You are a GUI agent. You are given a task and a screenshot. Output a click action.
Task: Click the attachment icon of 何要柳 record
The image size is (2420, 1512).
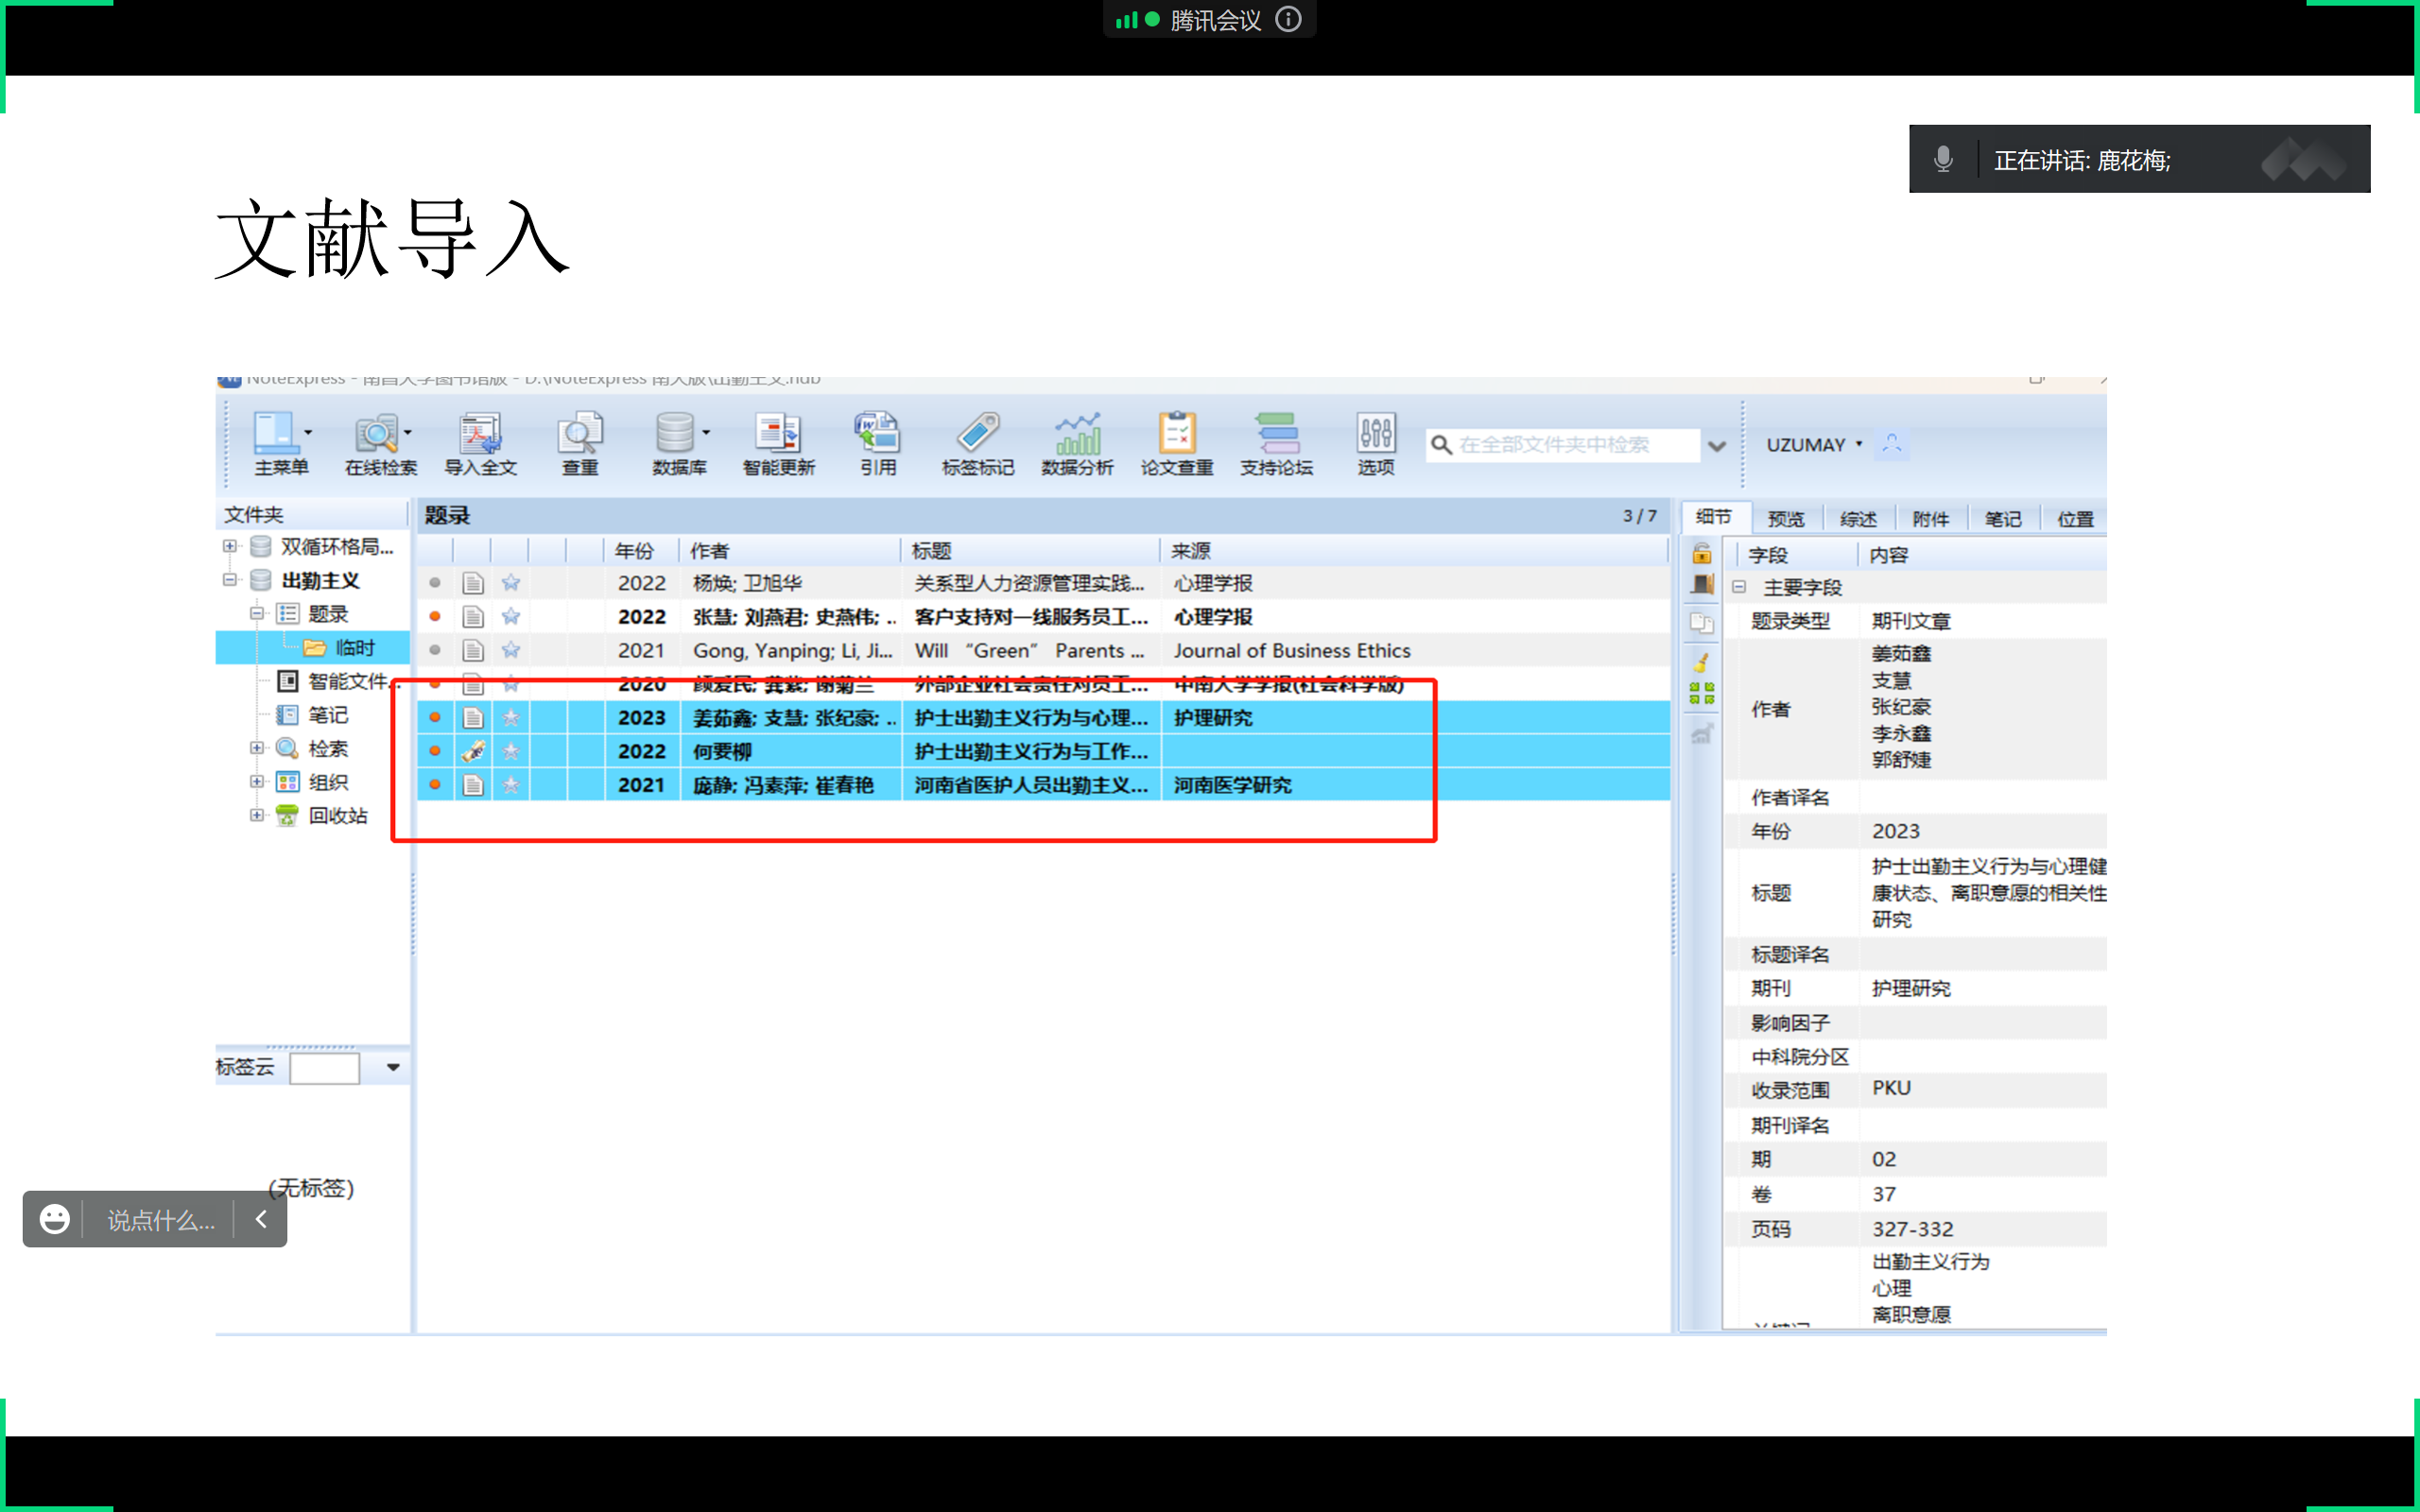473,751
